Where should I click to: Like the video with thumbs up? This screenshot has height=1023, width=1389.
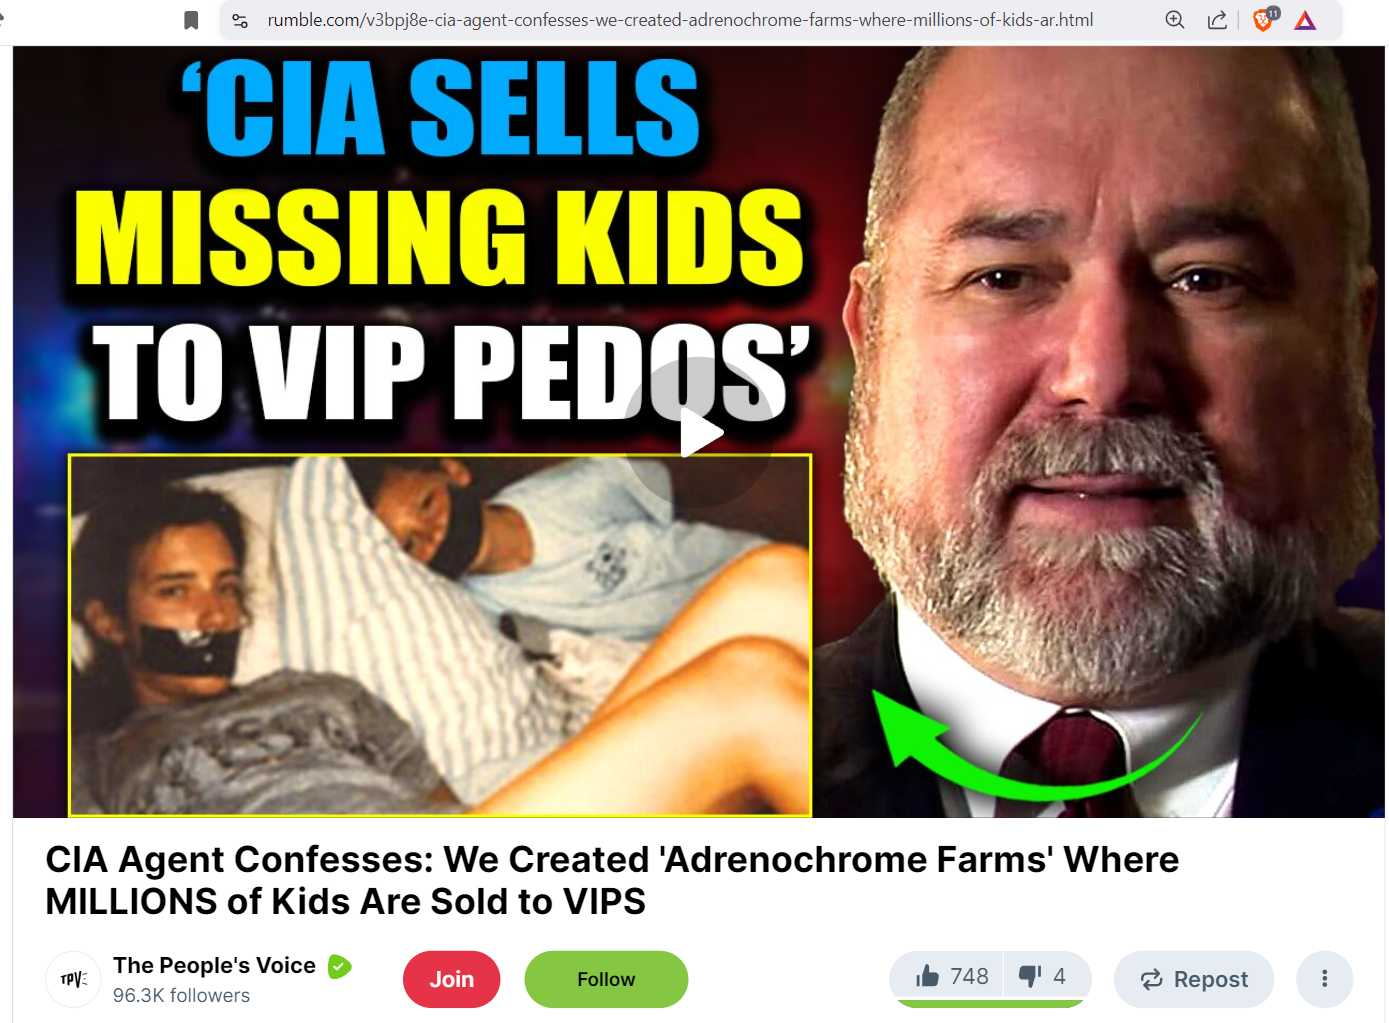coord(951,976)
